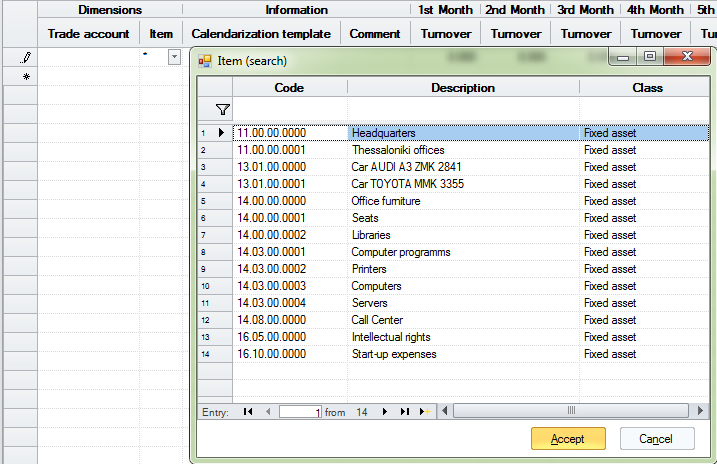Image resolution: width=717 pixels, height=464 pixels.
Task: Click the current row arrow for Headquarters
Action: [x=221, y=133]
